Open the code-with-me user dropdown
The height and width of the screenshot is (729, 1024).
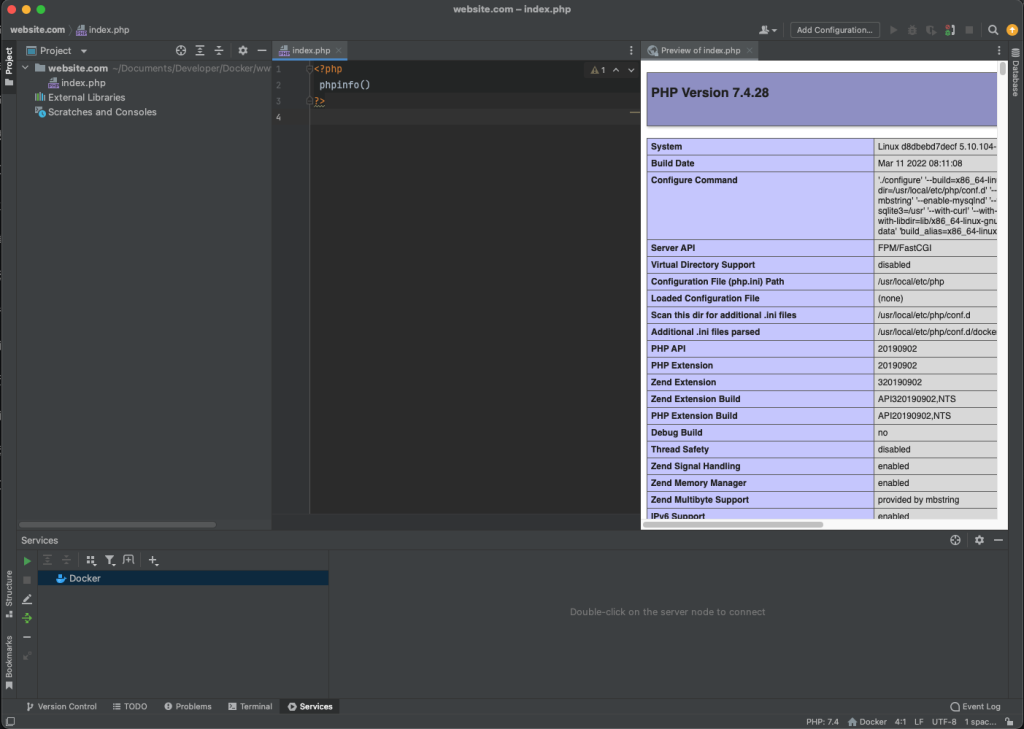(768, 30)
